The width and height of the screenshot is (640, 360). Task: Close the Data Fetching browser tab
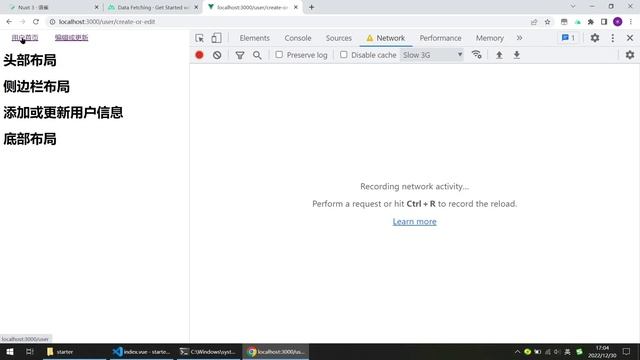point(196,7)
